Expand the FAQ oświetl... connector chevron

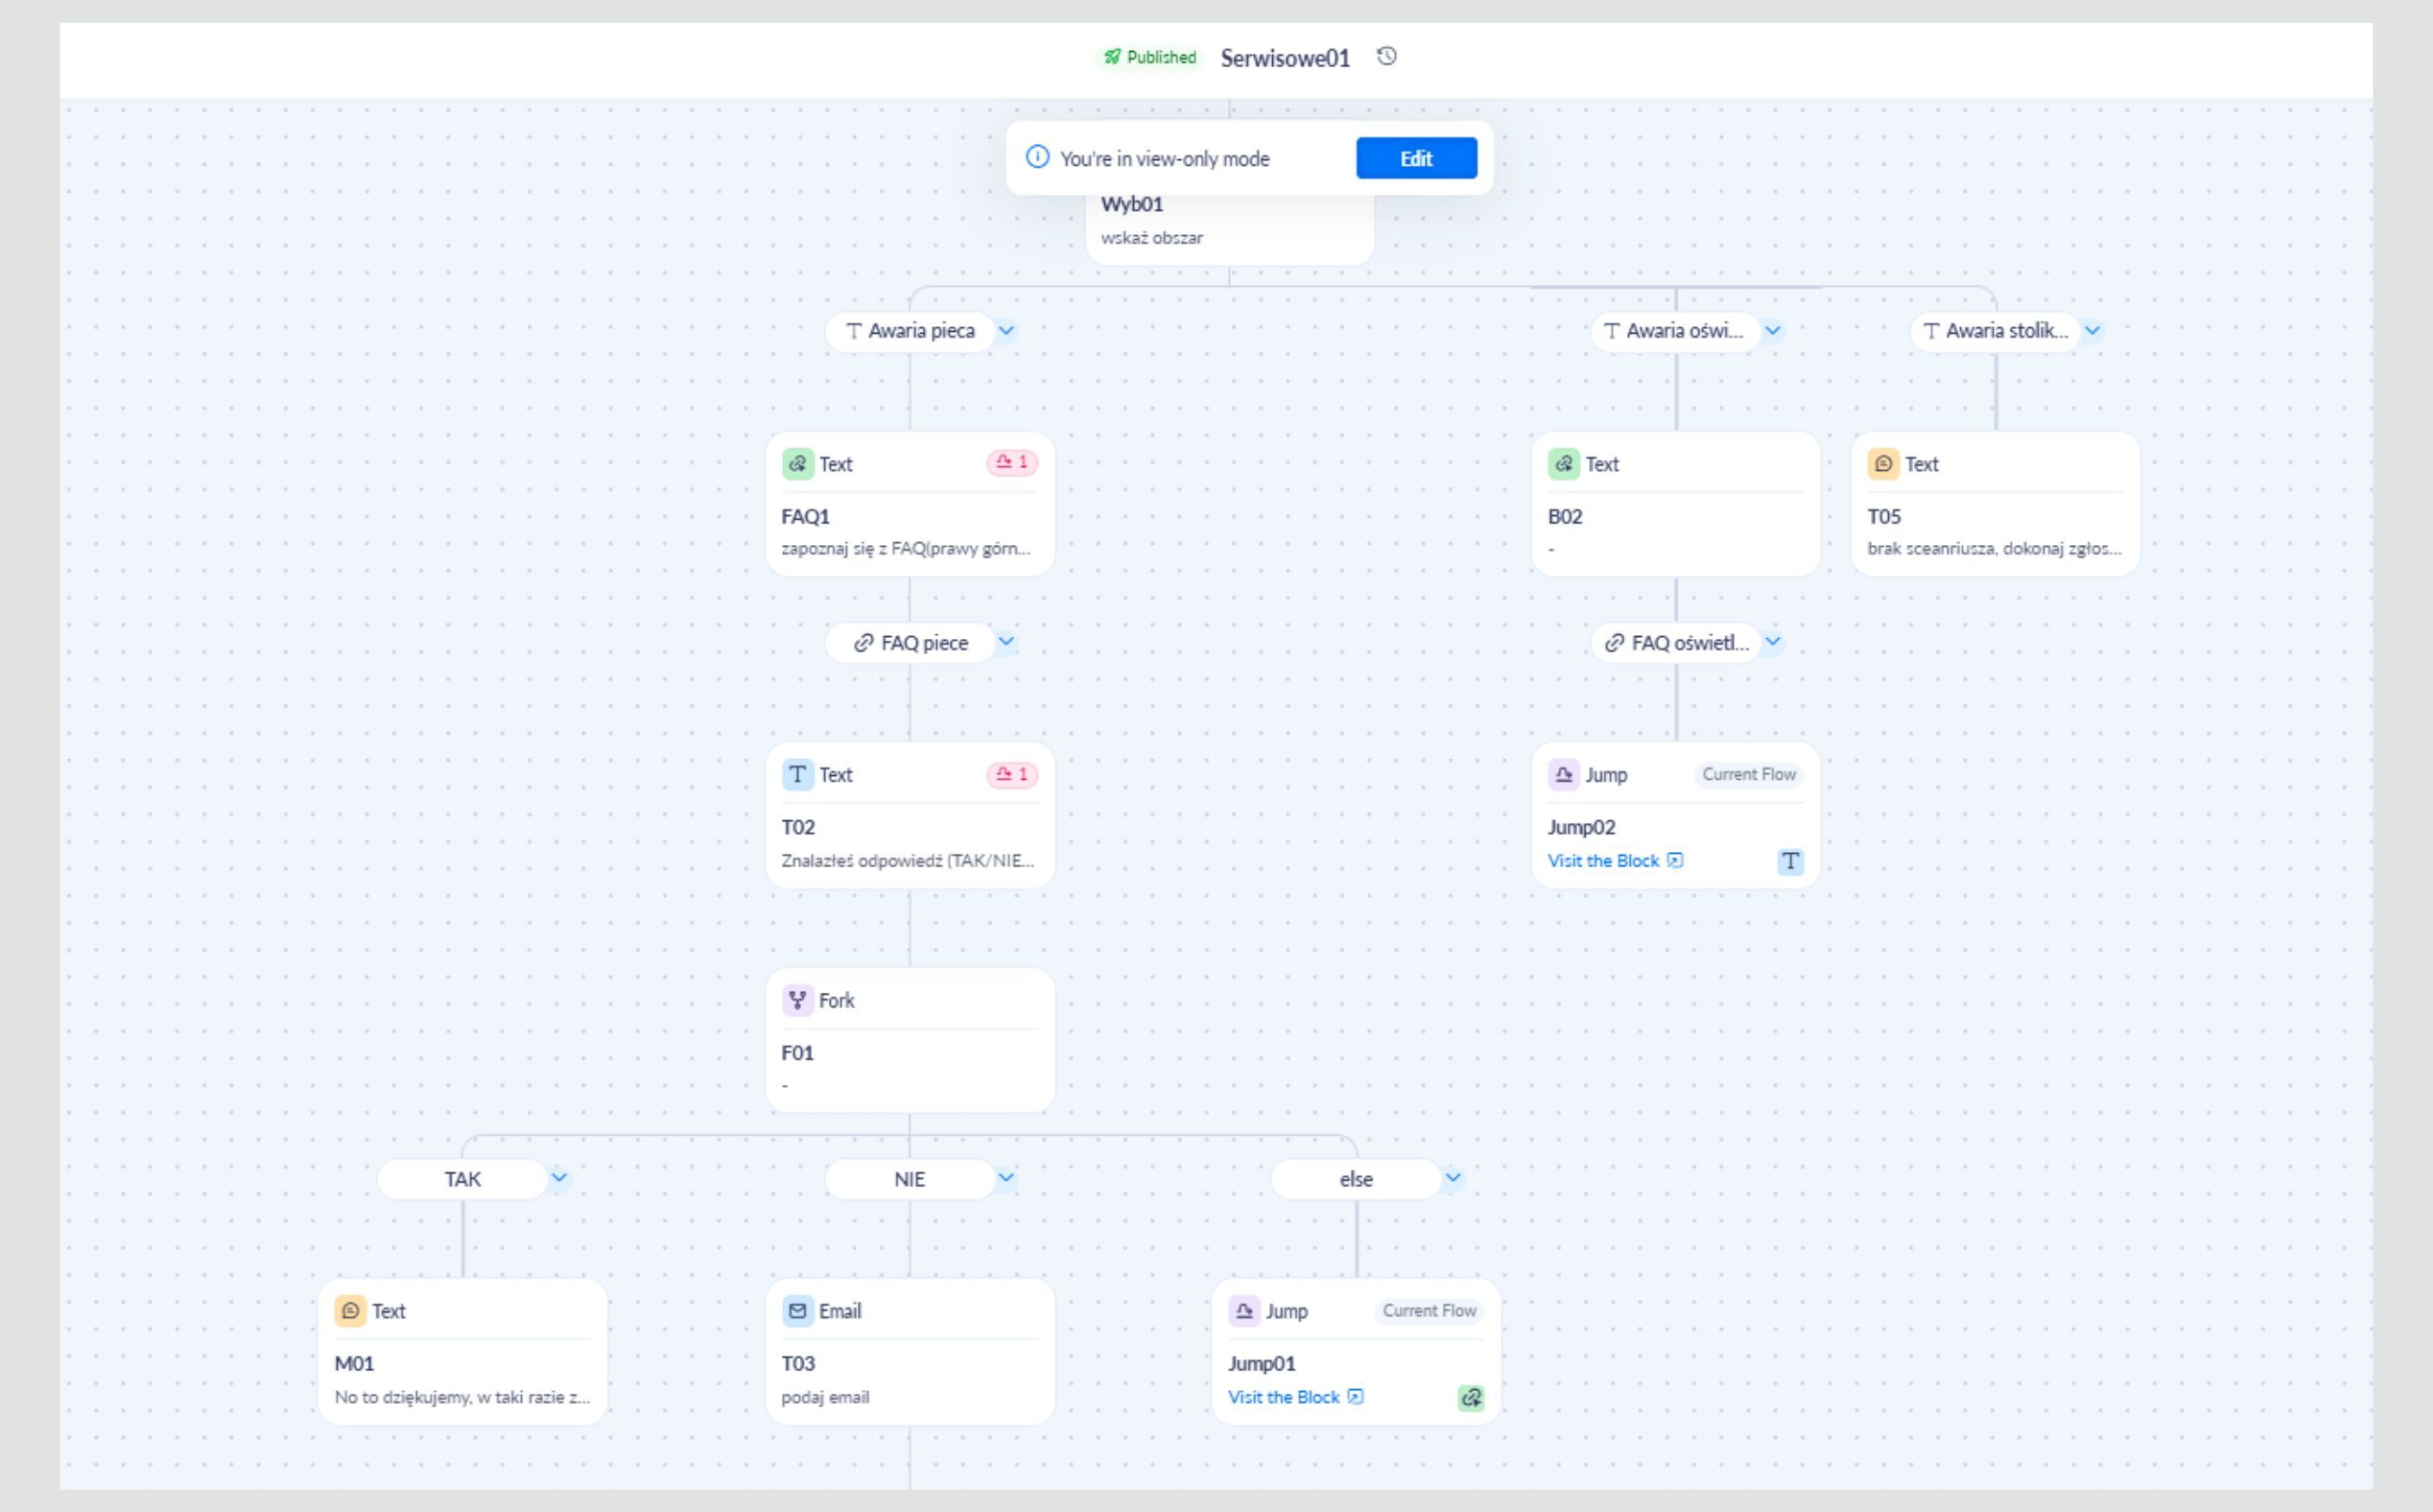click(x=1773, y=642)
